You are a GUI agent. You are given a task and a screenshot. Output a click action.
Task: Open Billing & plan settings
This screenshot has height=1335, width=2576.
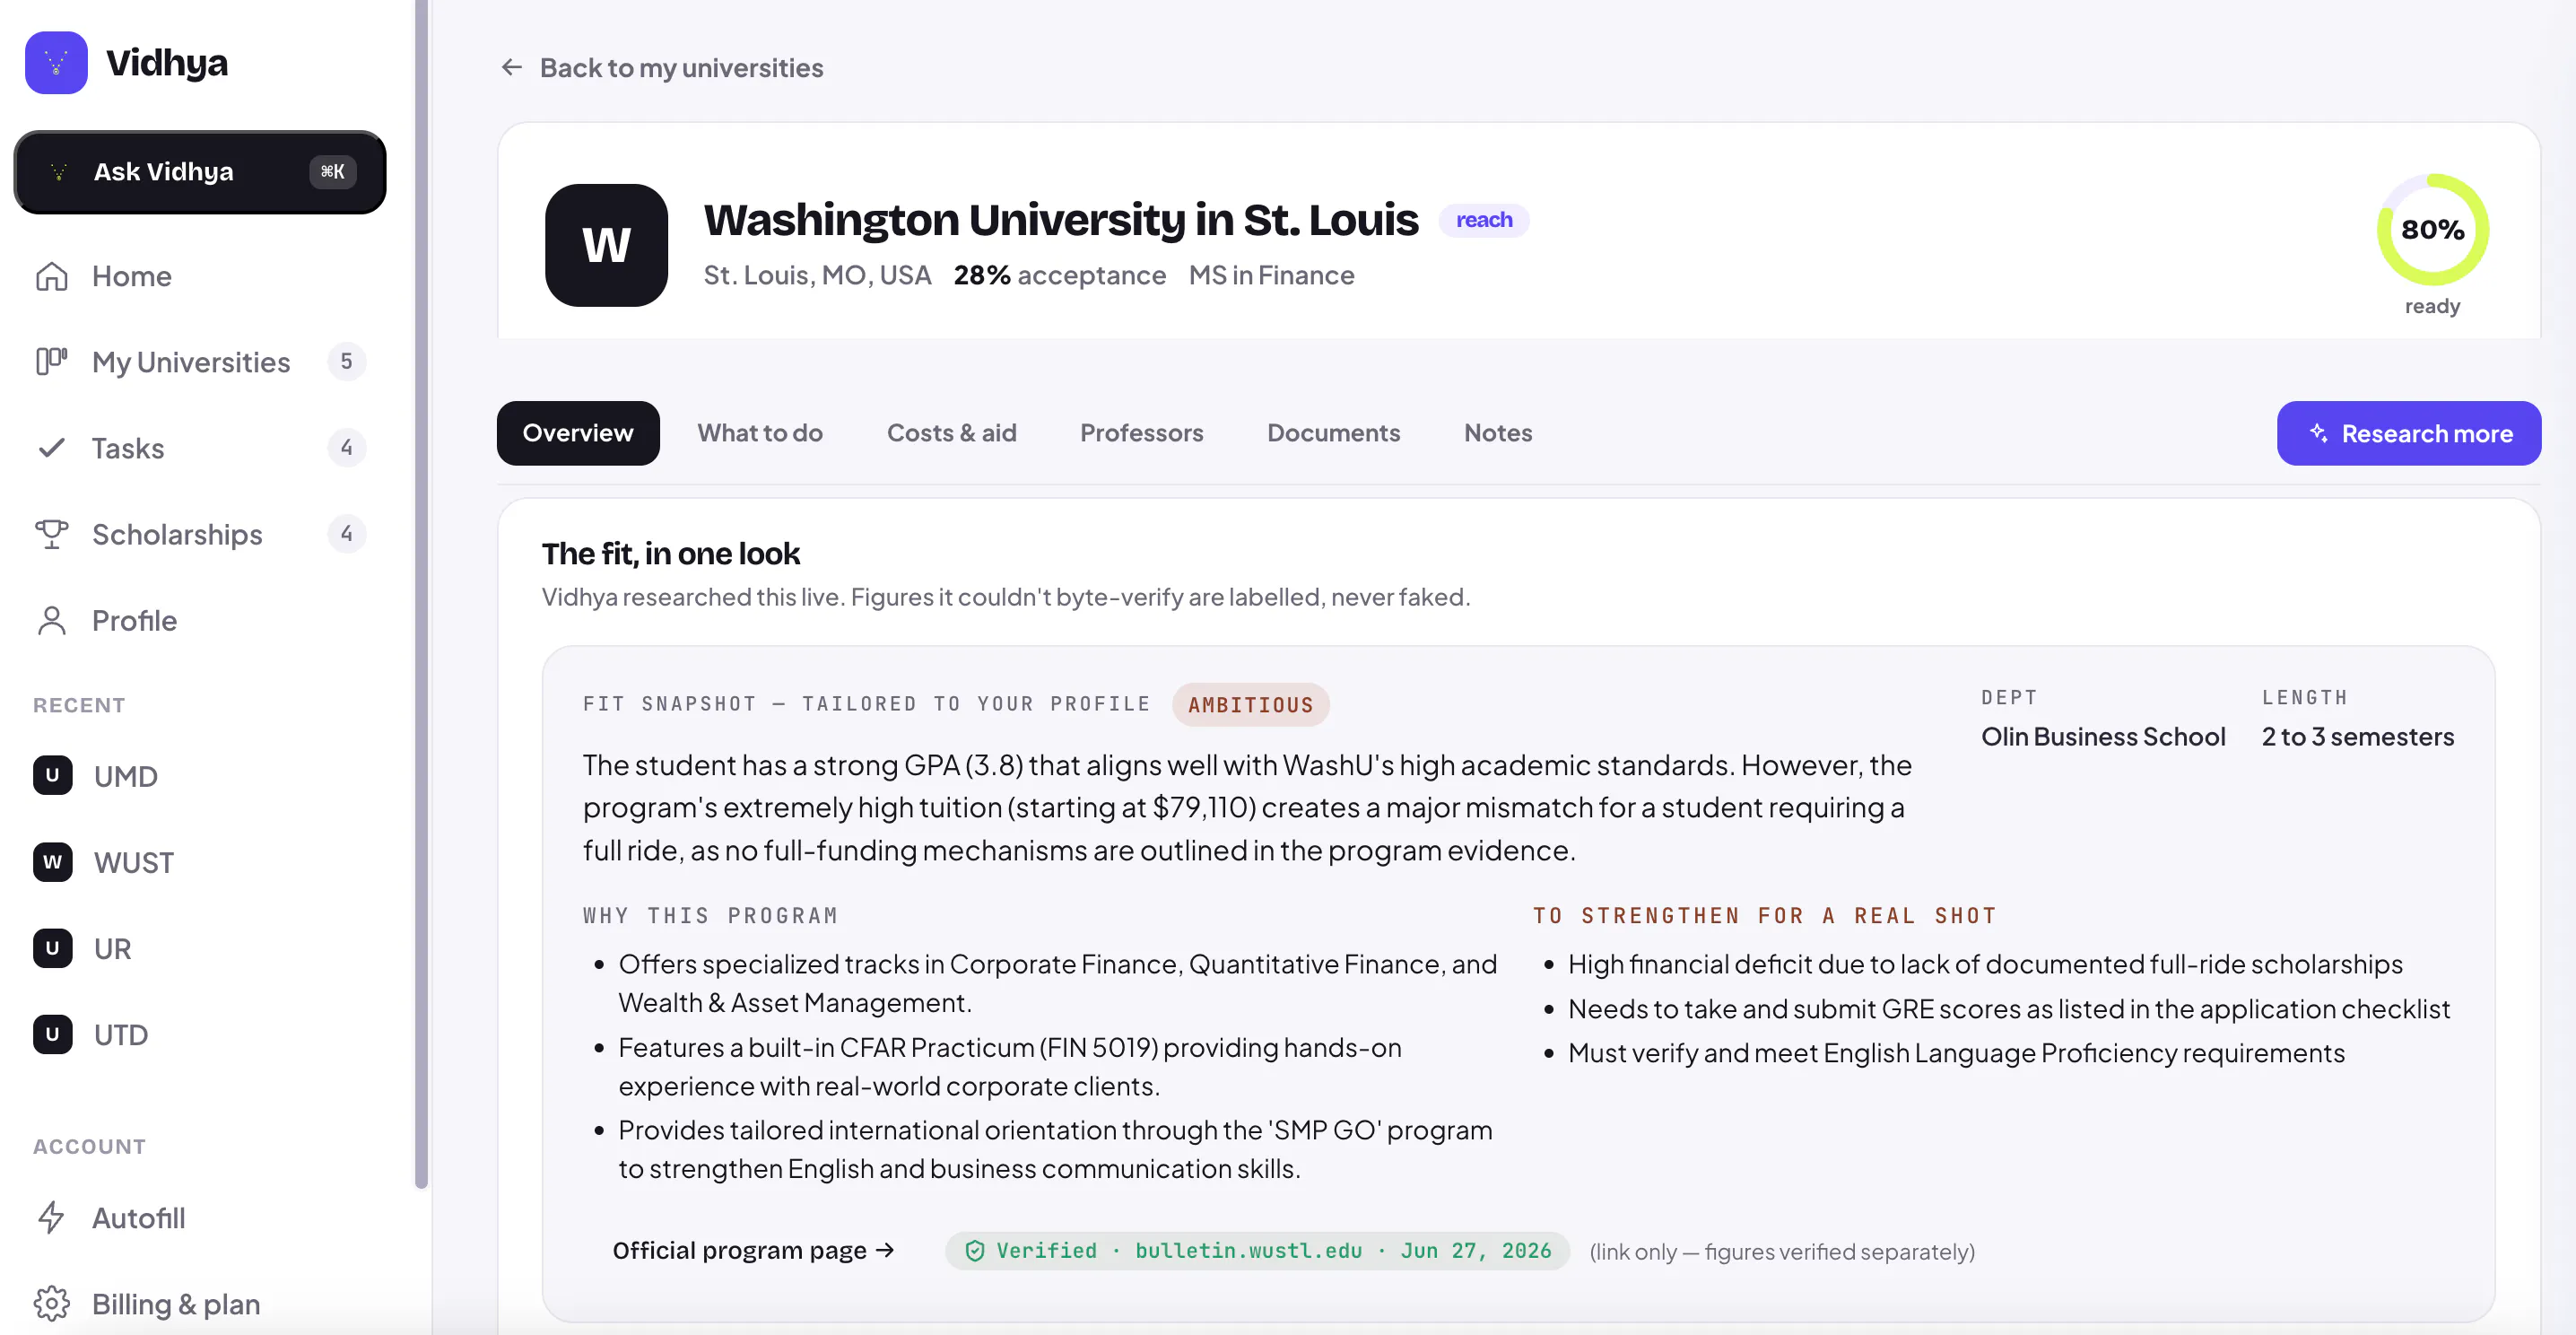pos(200,1303)
